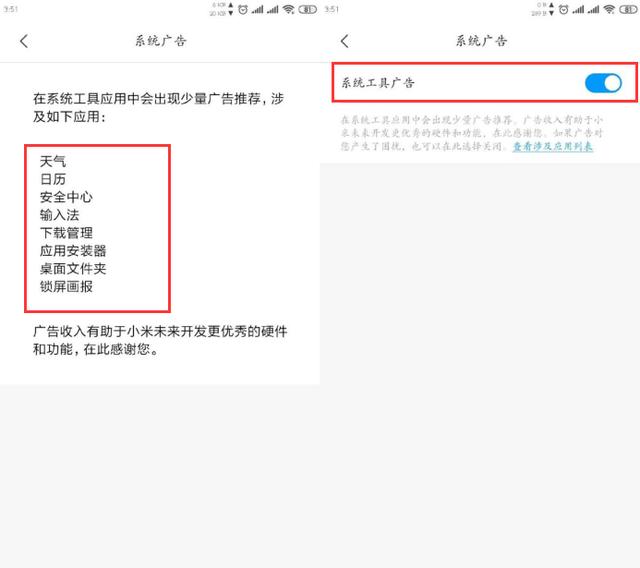Tap the 系统工具广告 label
Viewport: 640px width, 568px height.
pyautogui.click(x=378, y=83)
